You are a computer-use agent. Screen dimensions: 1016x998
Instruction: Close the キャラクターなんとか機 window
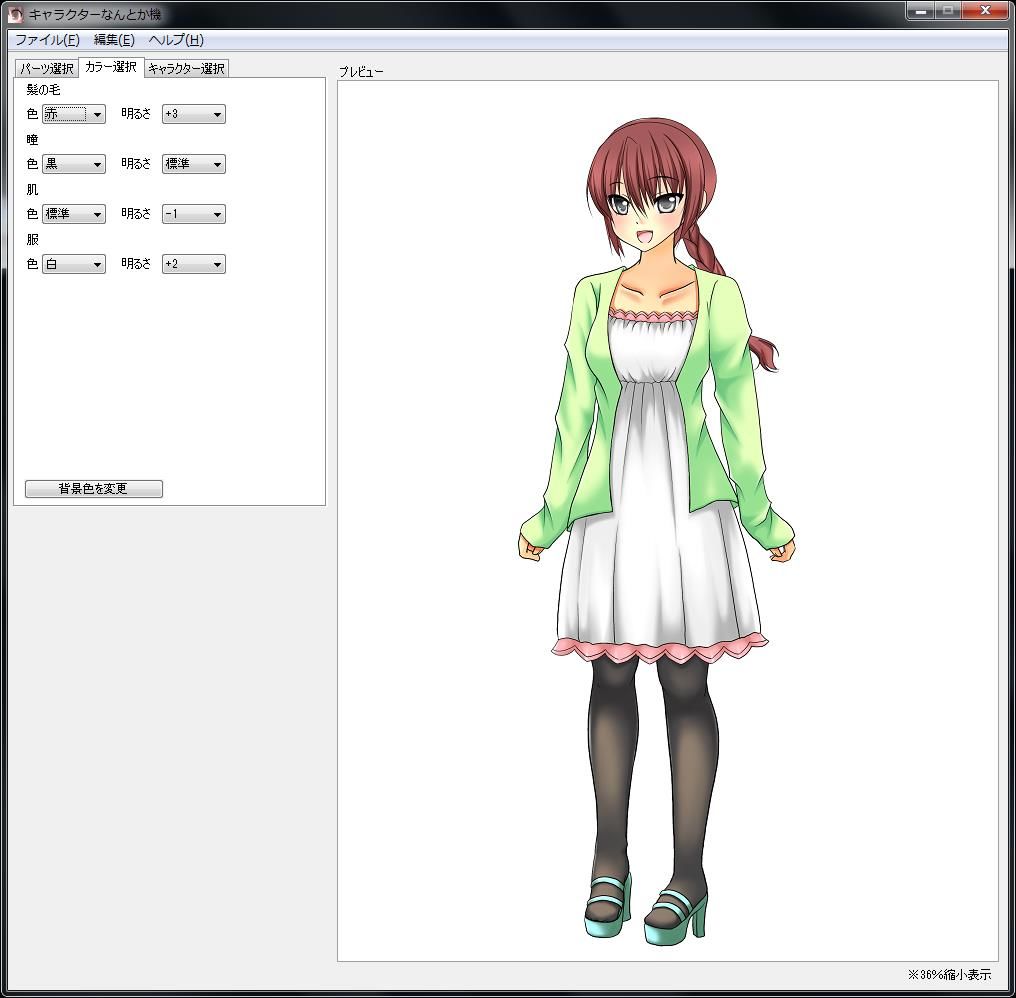985,10
